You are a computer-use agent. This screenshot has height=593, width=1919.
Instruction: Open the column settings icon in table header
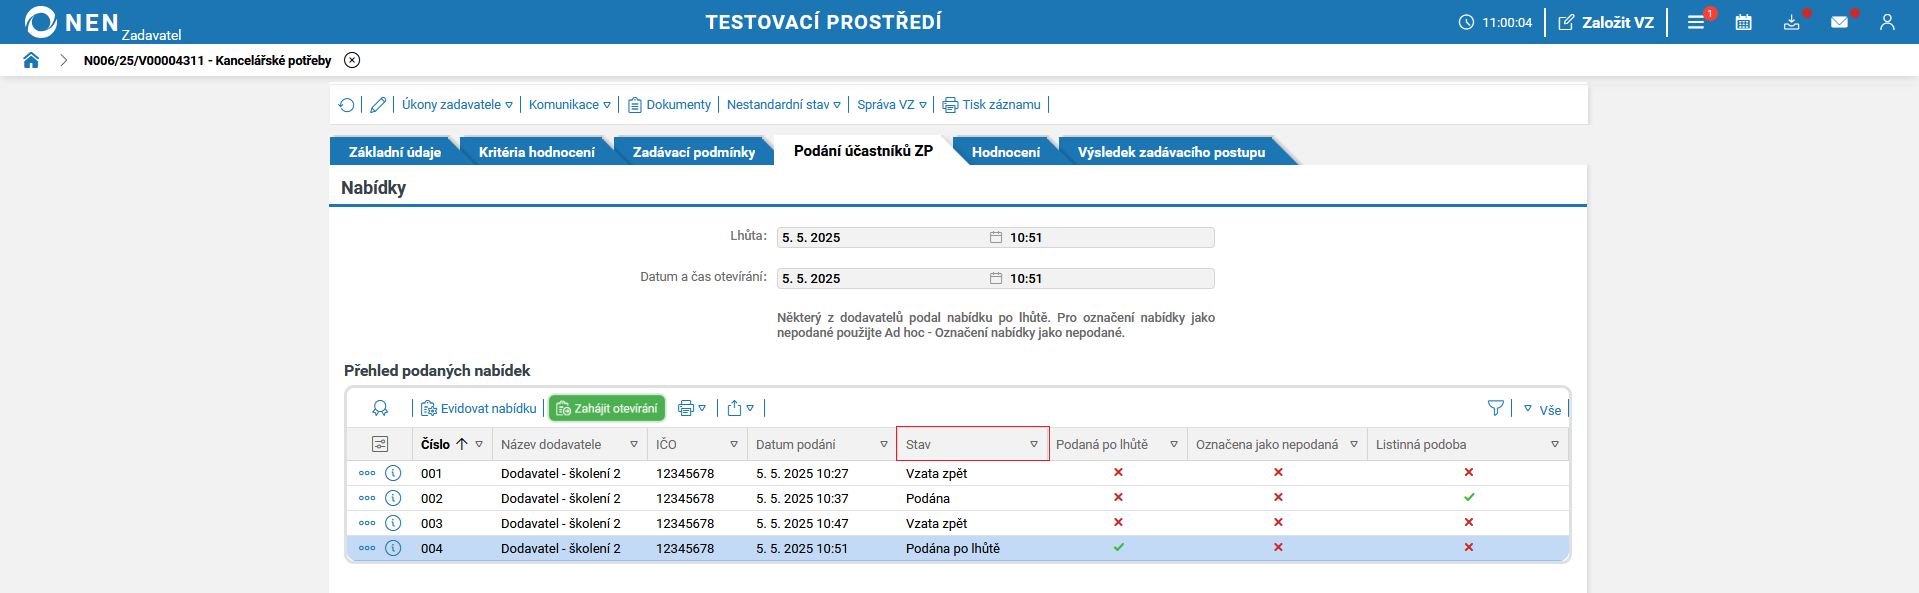pyautogui.click(x=380, y=444)
